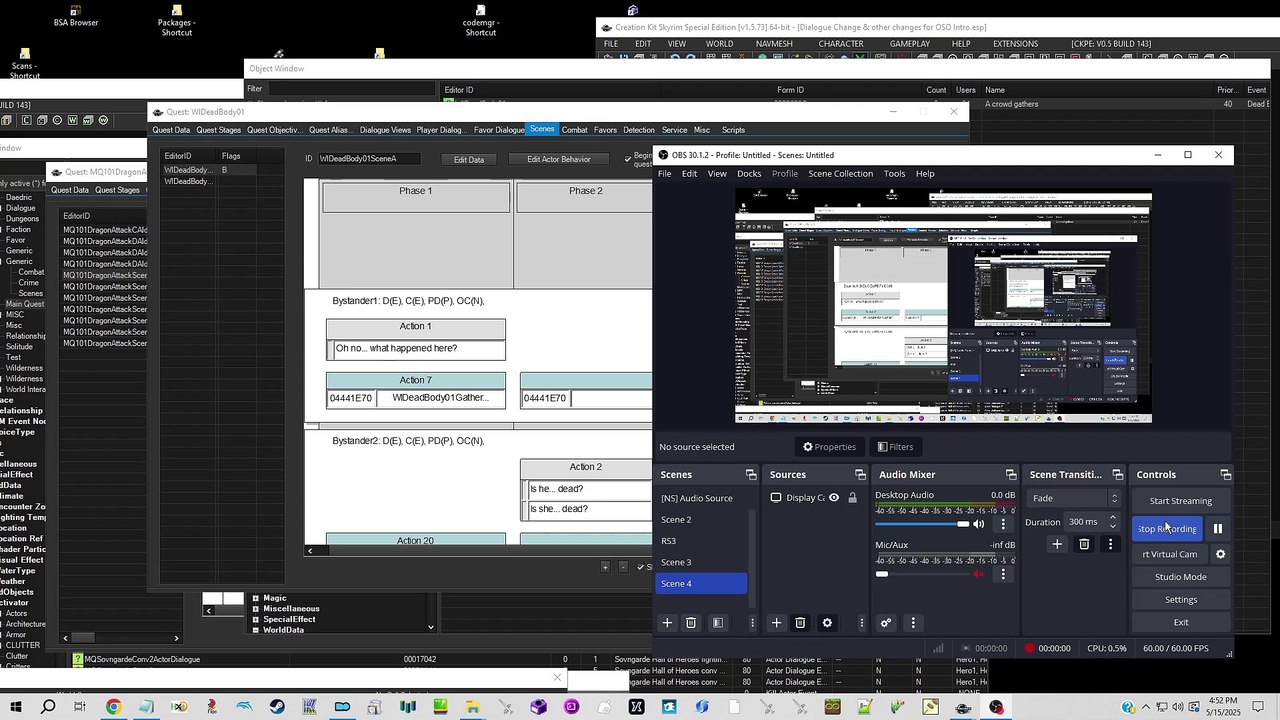Open the Combat tab in quest window
Screen dimensions: 1280x720
574,130
